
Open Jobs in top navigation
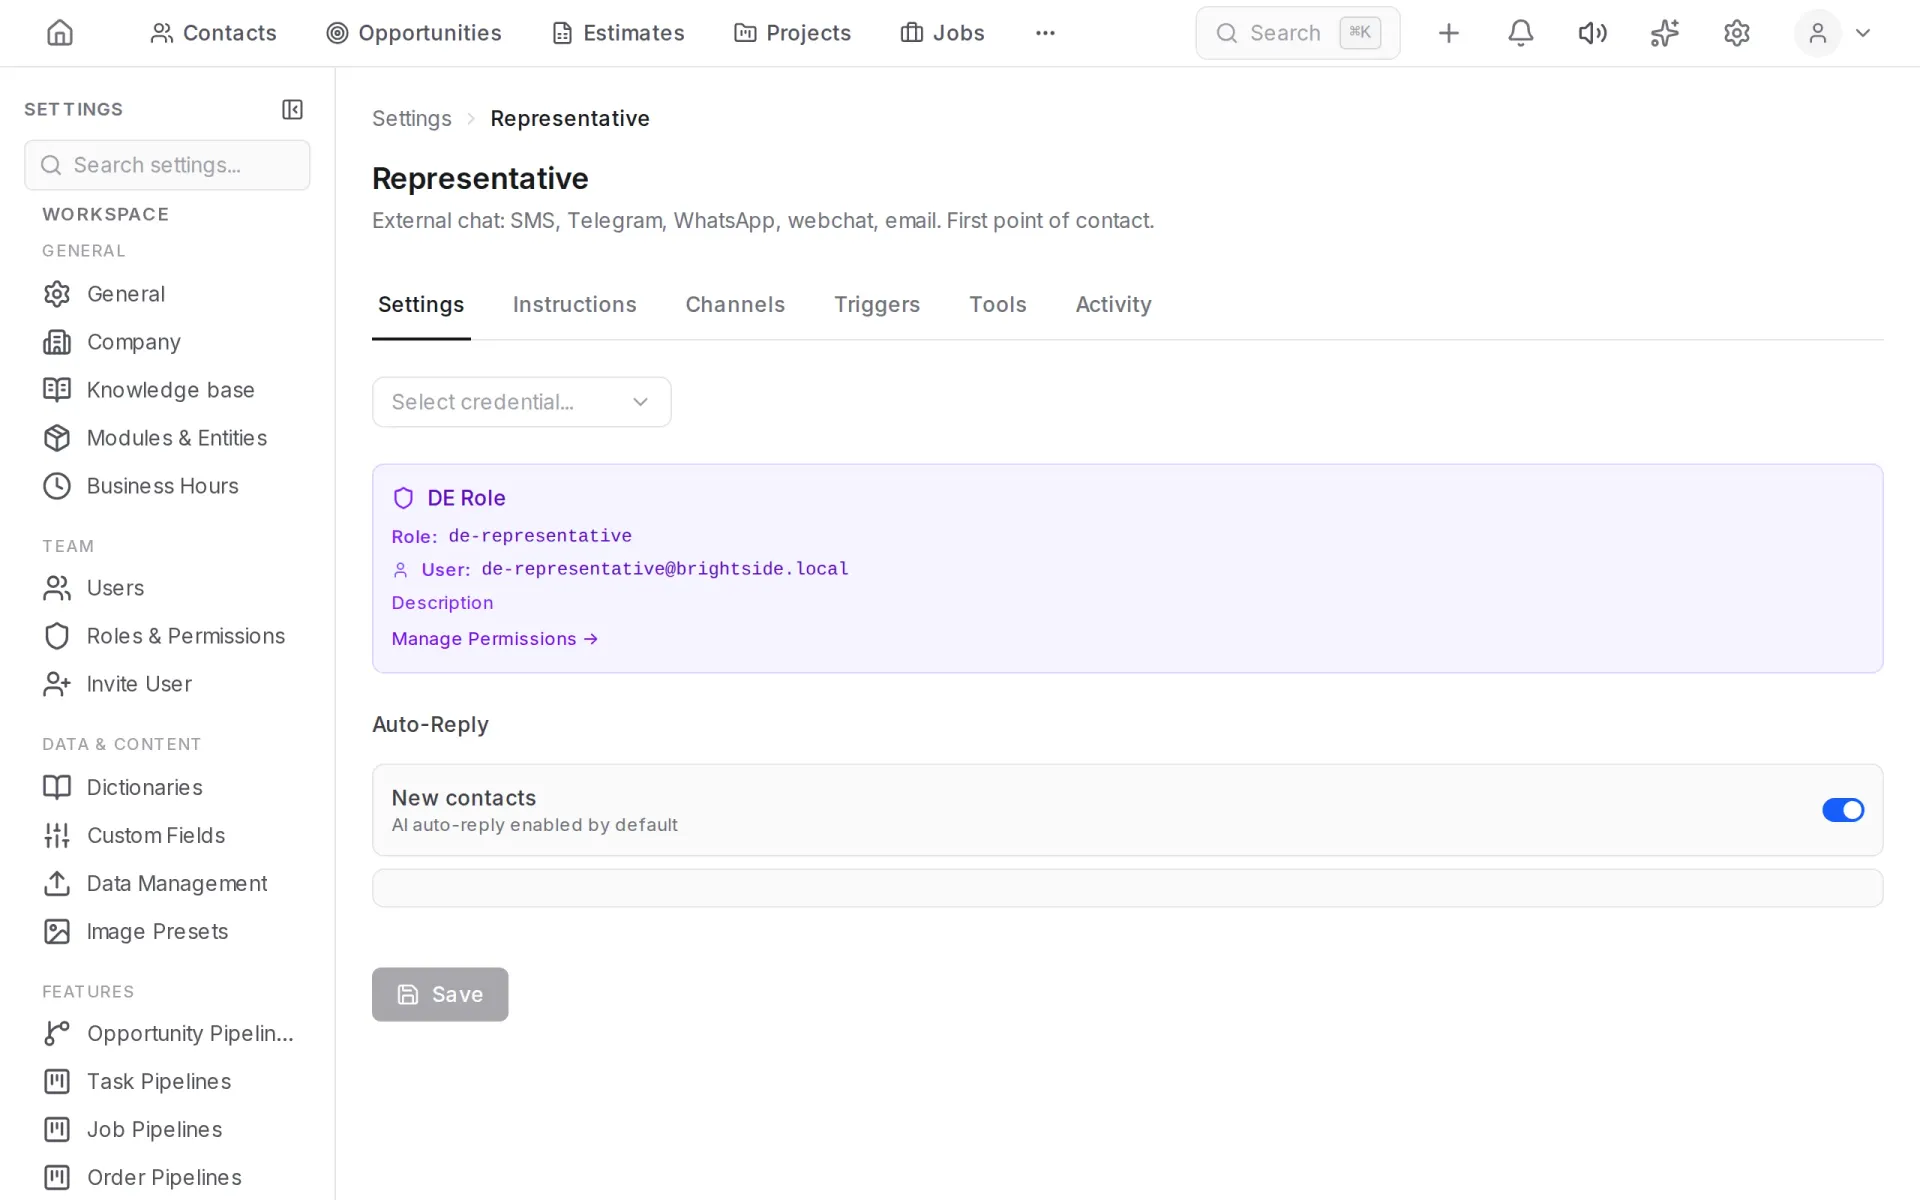click(x=942, y=33)
